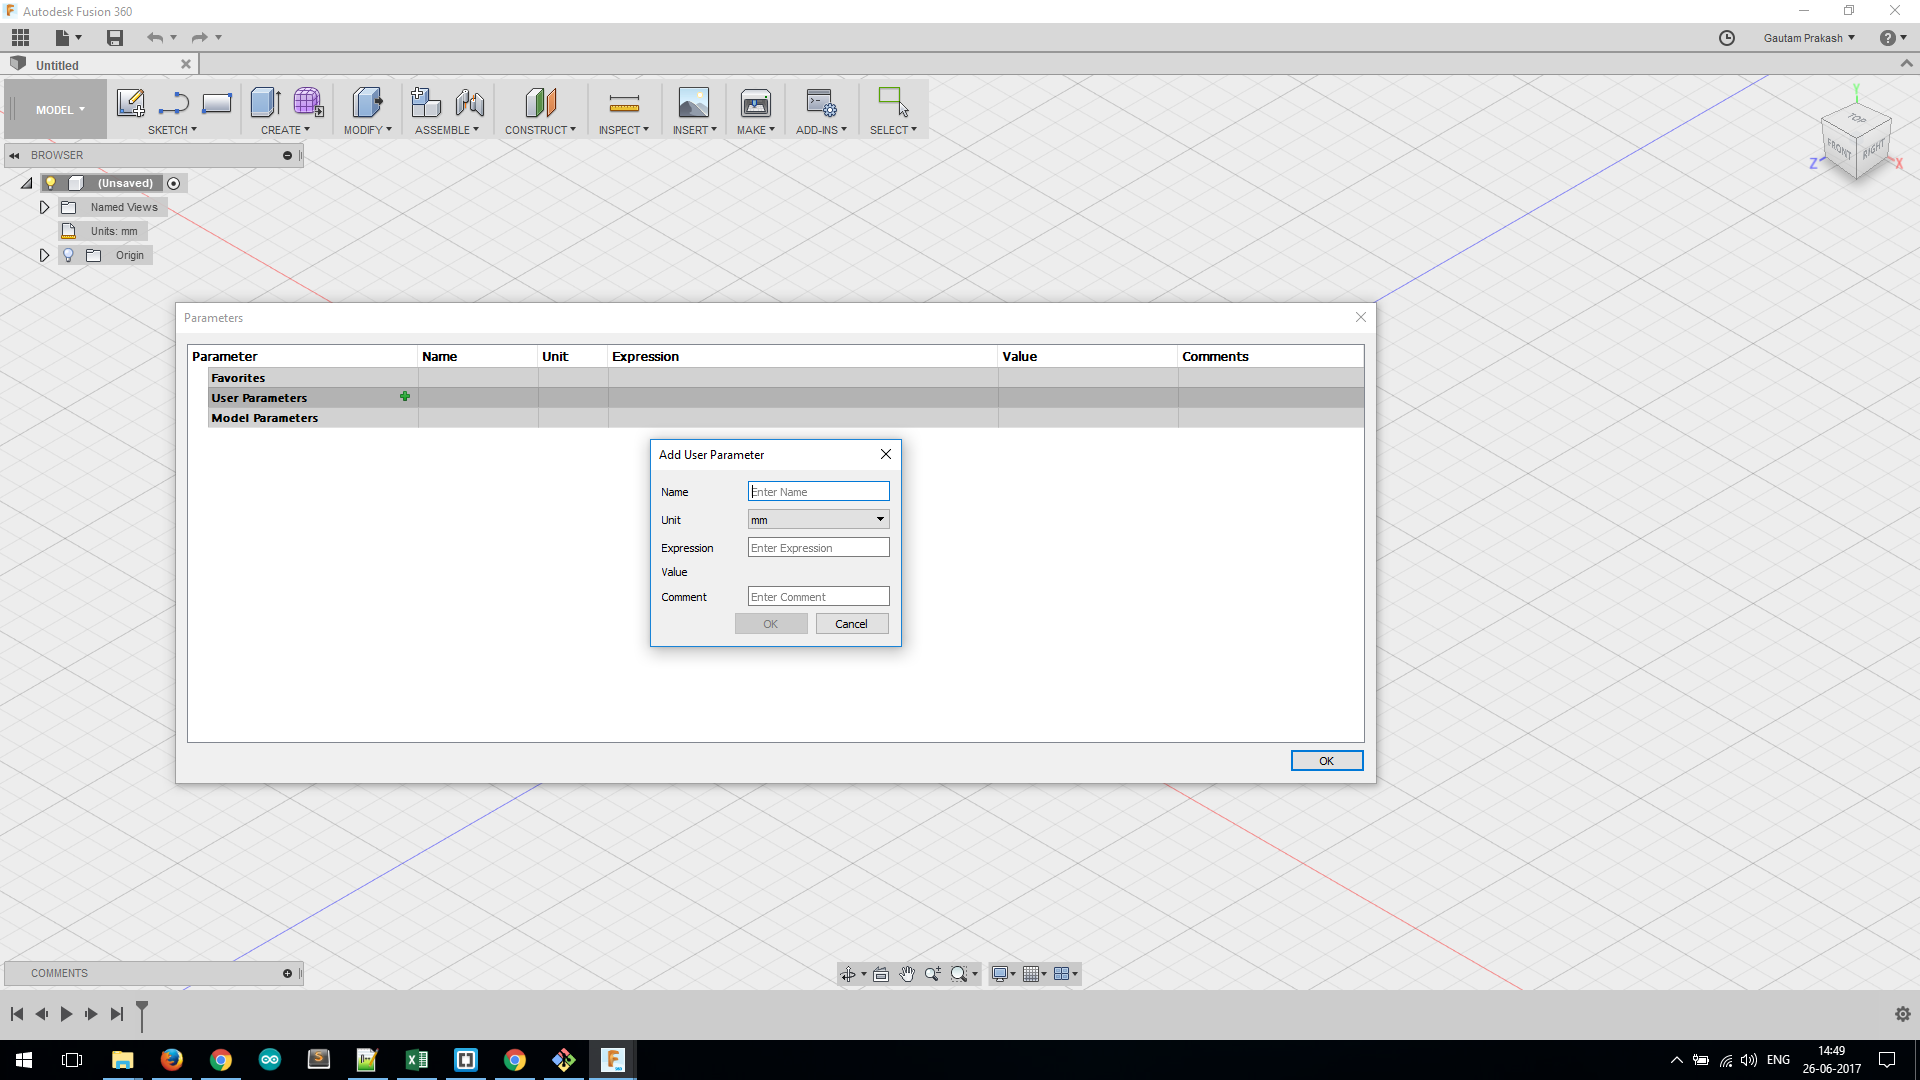
Task: Select the Extrude tool
Action: click(266, 102)
